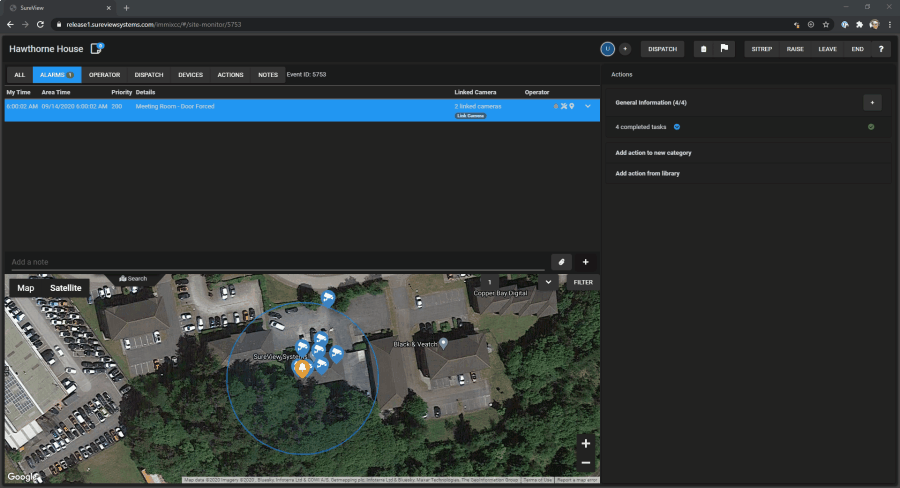Open the Chrome three-dot menu

[890, 25]
